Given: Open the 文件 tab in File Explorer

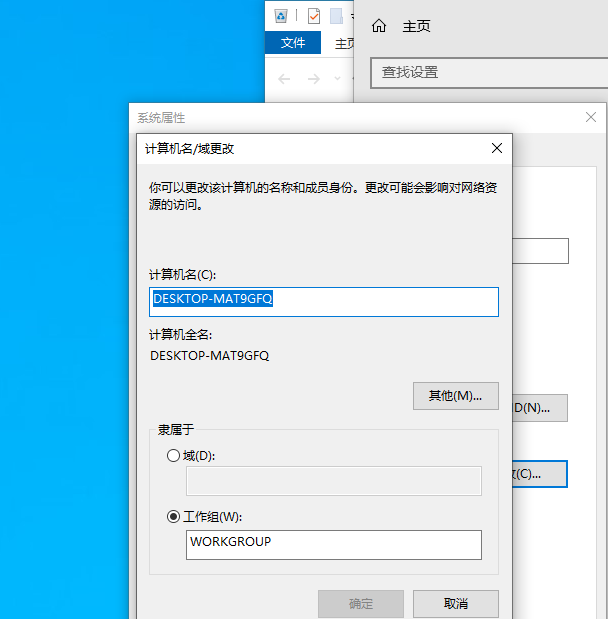Looking at the screenshot, I should pyautogui.click(x=293, y=43).
